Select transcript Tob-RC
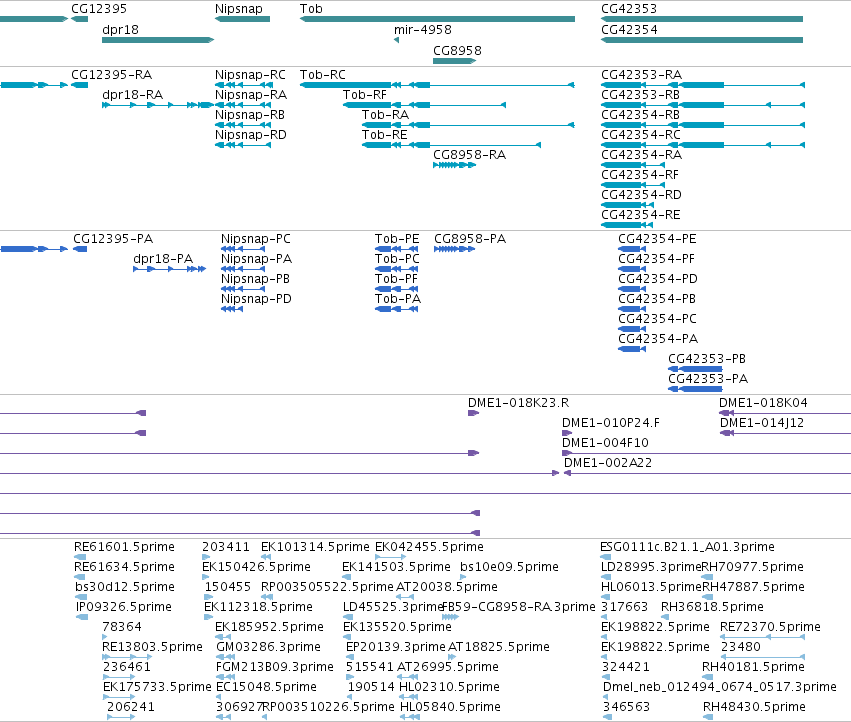851x722 pixels. [322, 74]
